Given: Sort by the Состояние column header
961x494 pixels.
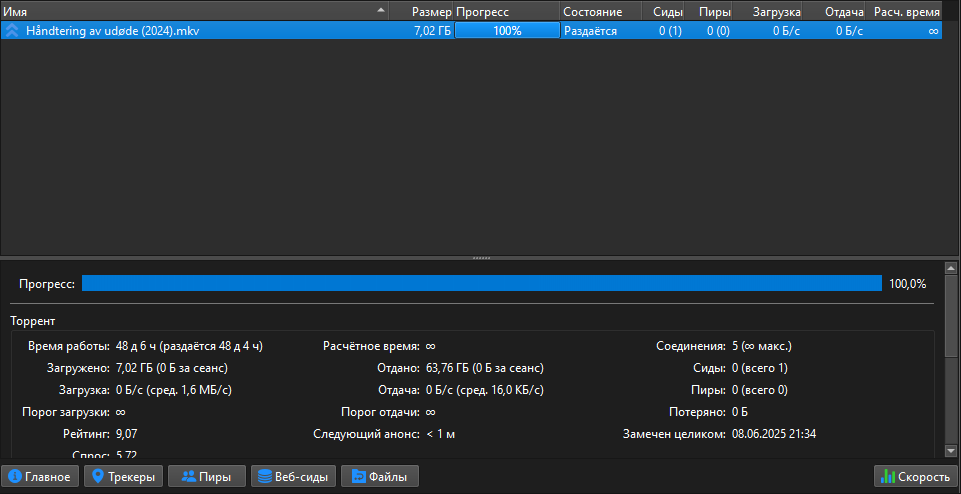Looking at the screenshot, I should [601, 12].
